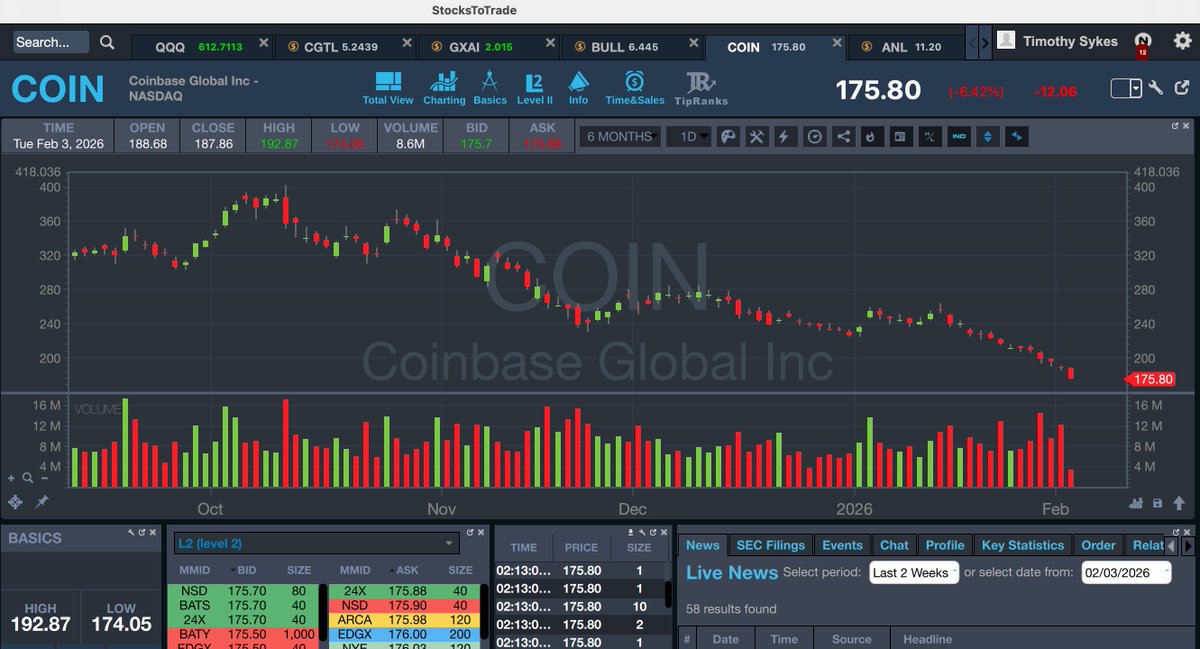
Task: Open the 1D timeframe dropdown
Action: click(x=689, y=136)
